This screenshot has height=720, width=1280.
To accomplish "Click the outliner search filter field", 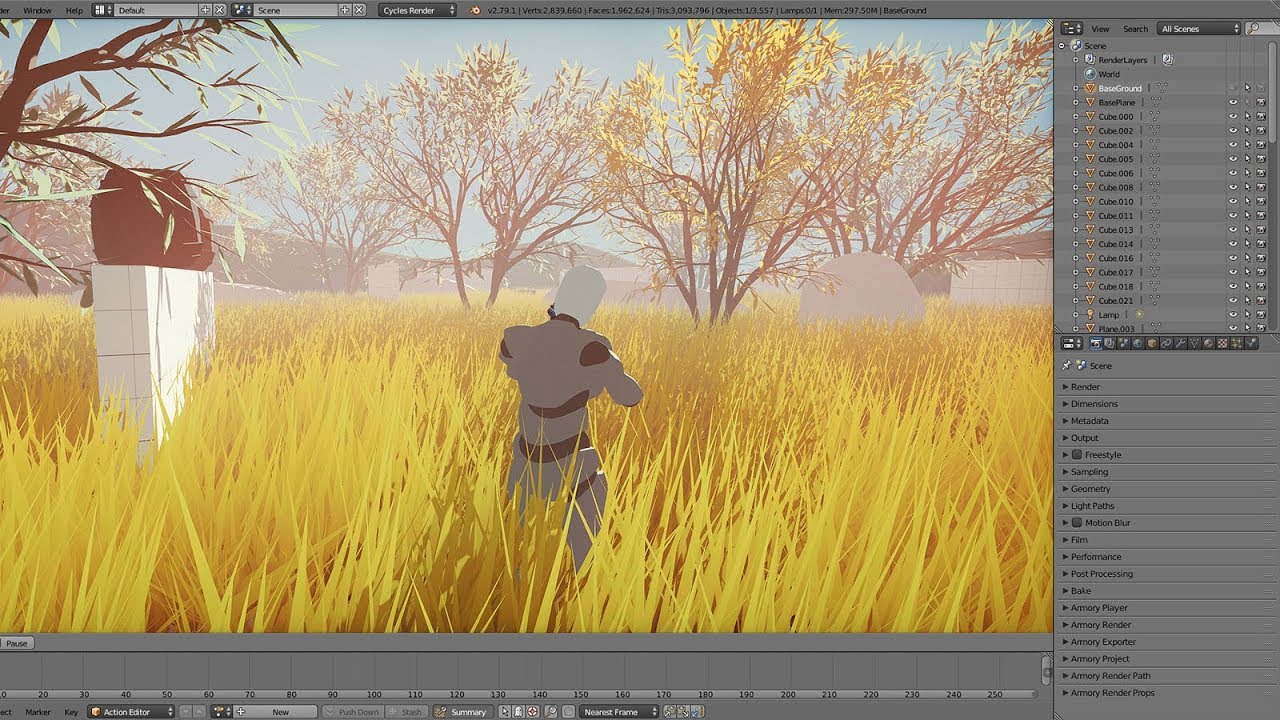I will pyautogui.click(x=1262, y=29).
